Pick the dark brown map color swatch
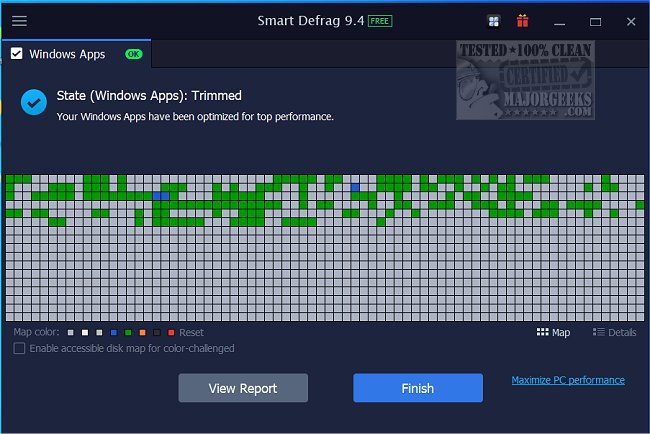This screenshot has height=434, width=650. click(x=157, y=332)
